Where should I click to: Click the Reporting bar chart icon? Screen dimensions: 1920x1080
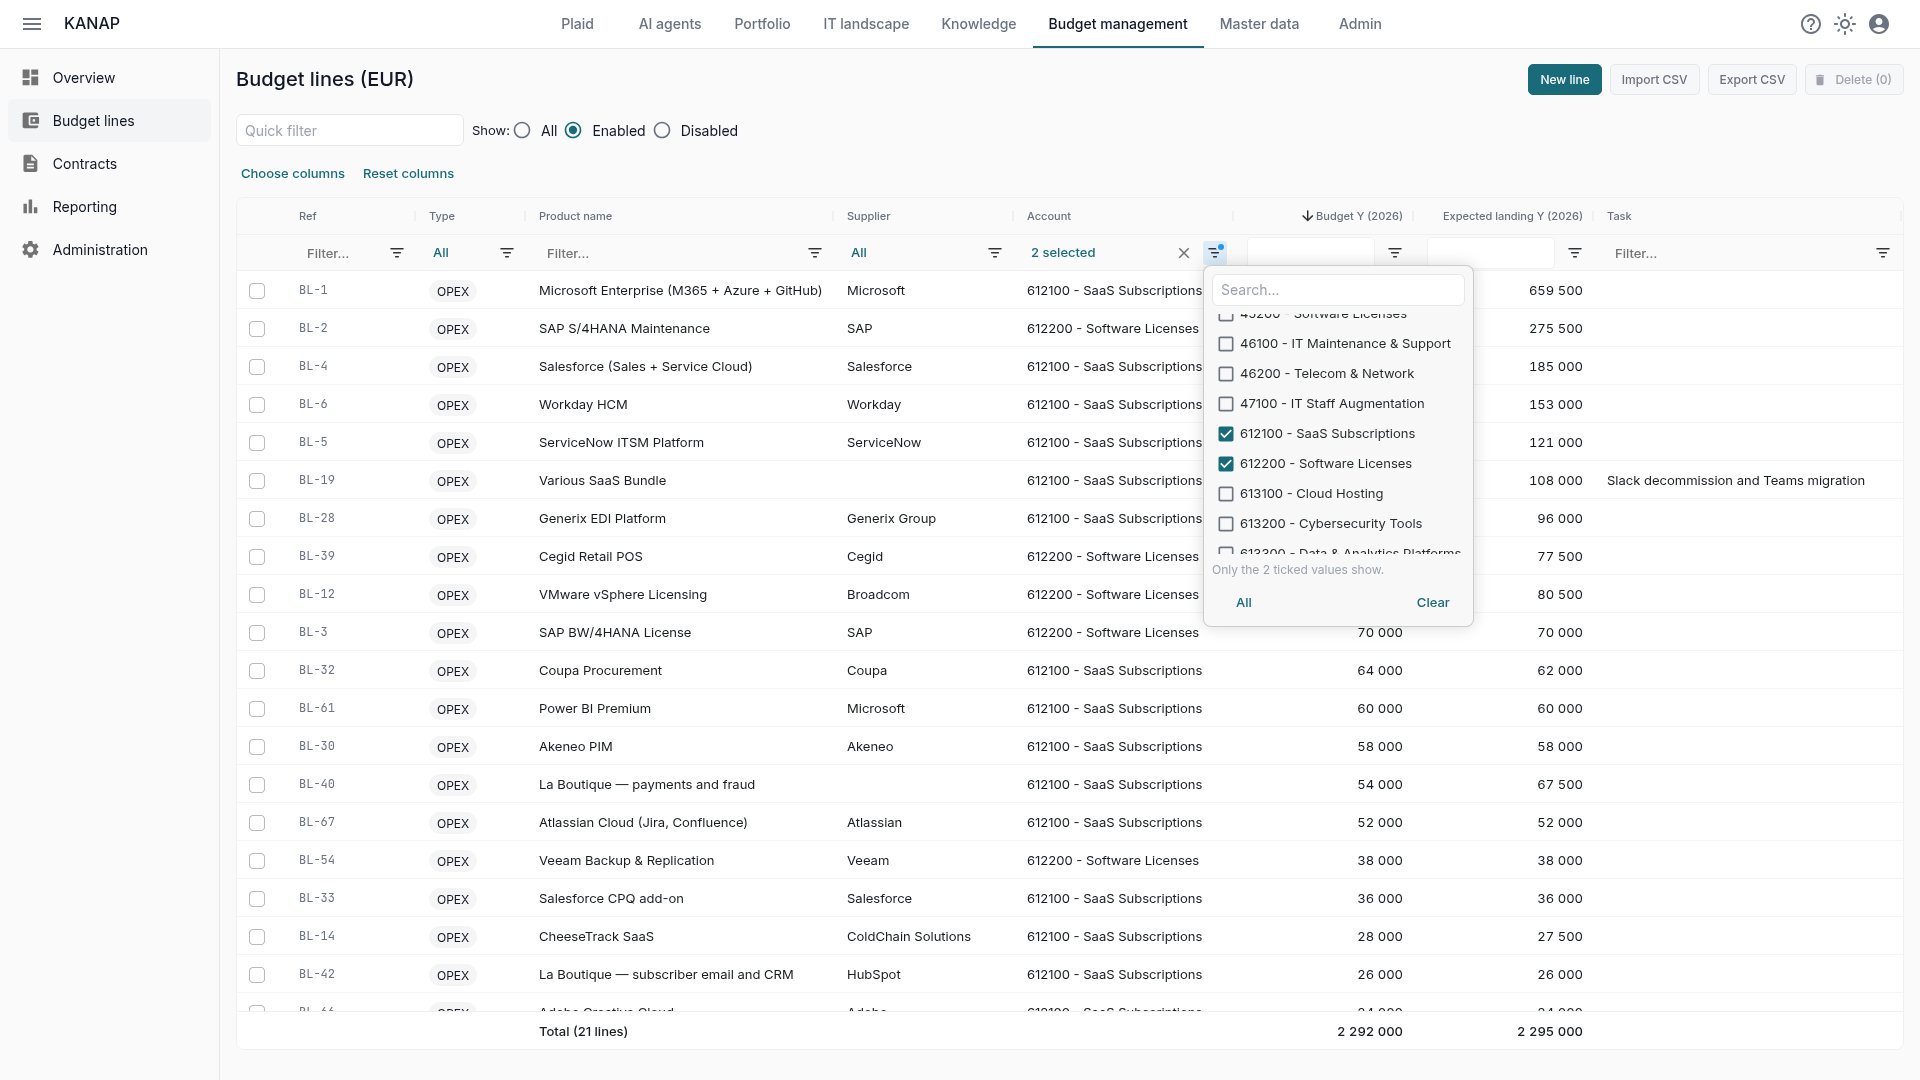31,207
